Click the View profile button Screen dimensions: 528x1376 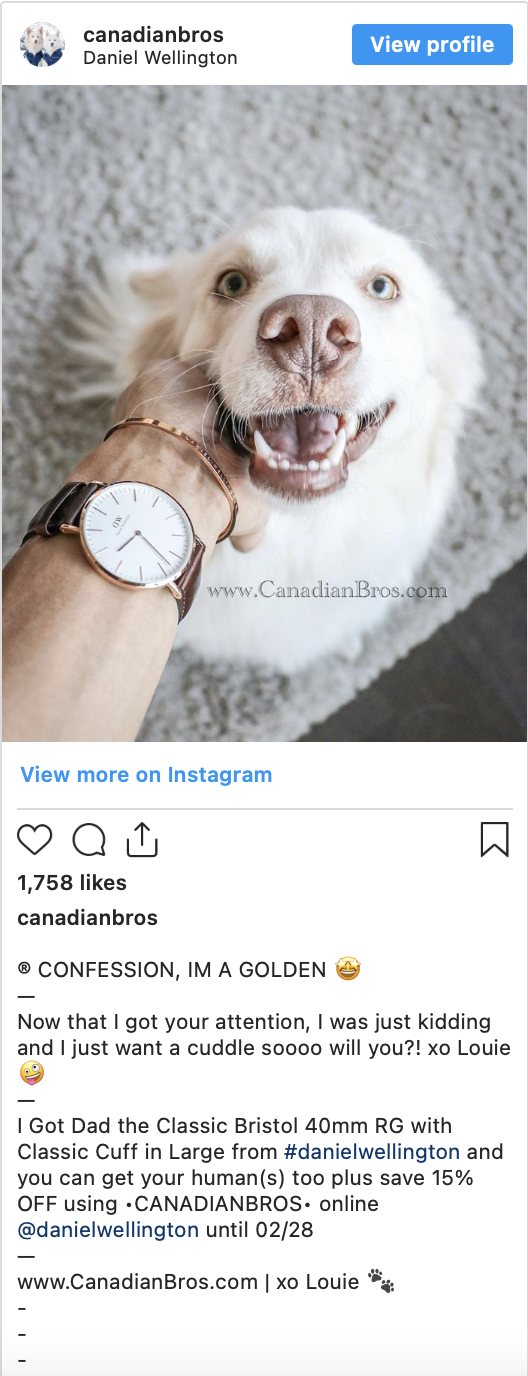pyautogui.click(x=432, y=45)
